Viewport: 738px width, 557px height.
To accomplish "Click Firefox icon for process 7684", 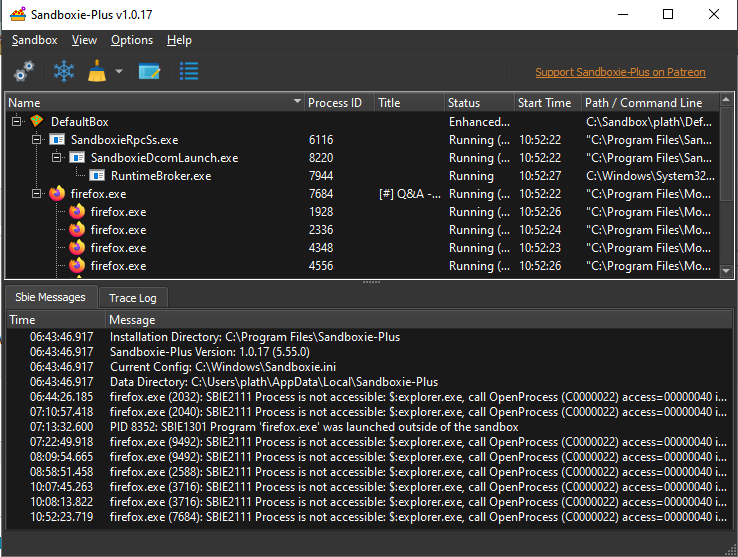I will click(x=57, y=194).
